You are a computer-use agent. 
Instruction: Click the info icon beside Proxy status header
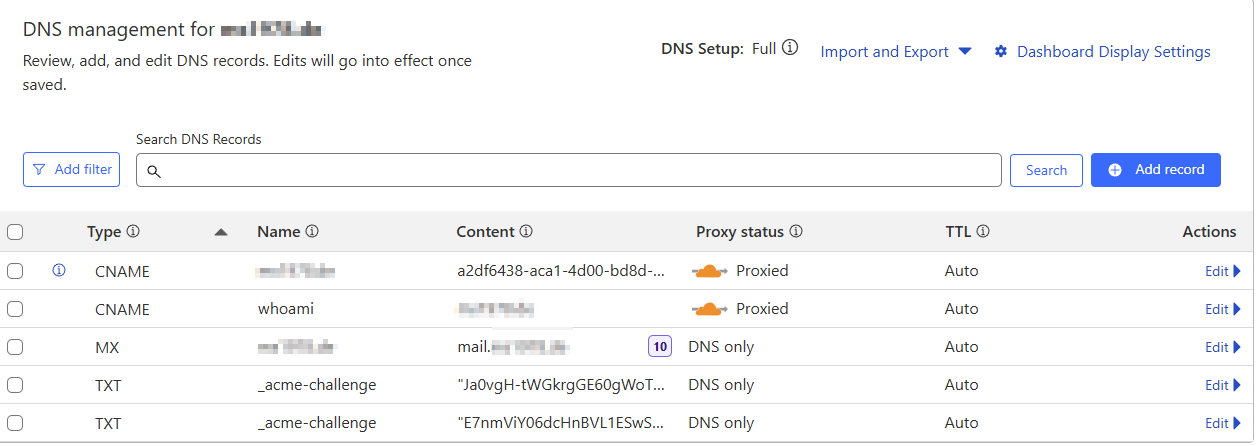pyautogui.click(x=796, y=232)
